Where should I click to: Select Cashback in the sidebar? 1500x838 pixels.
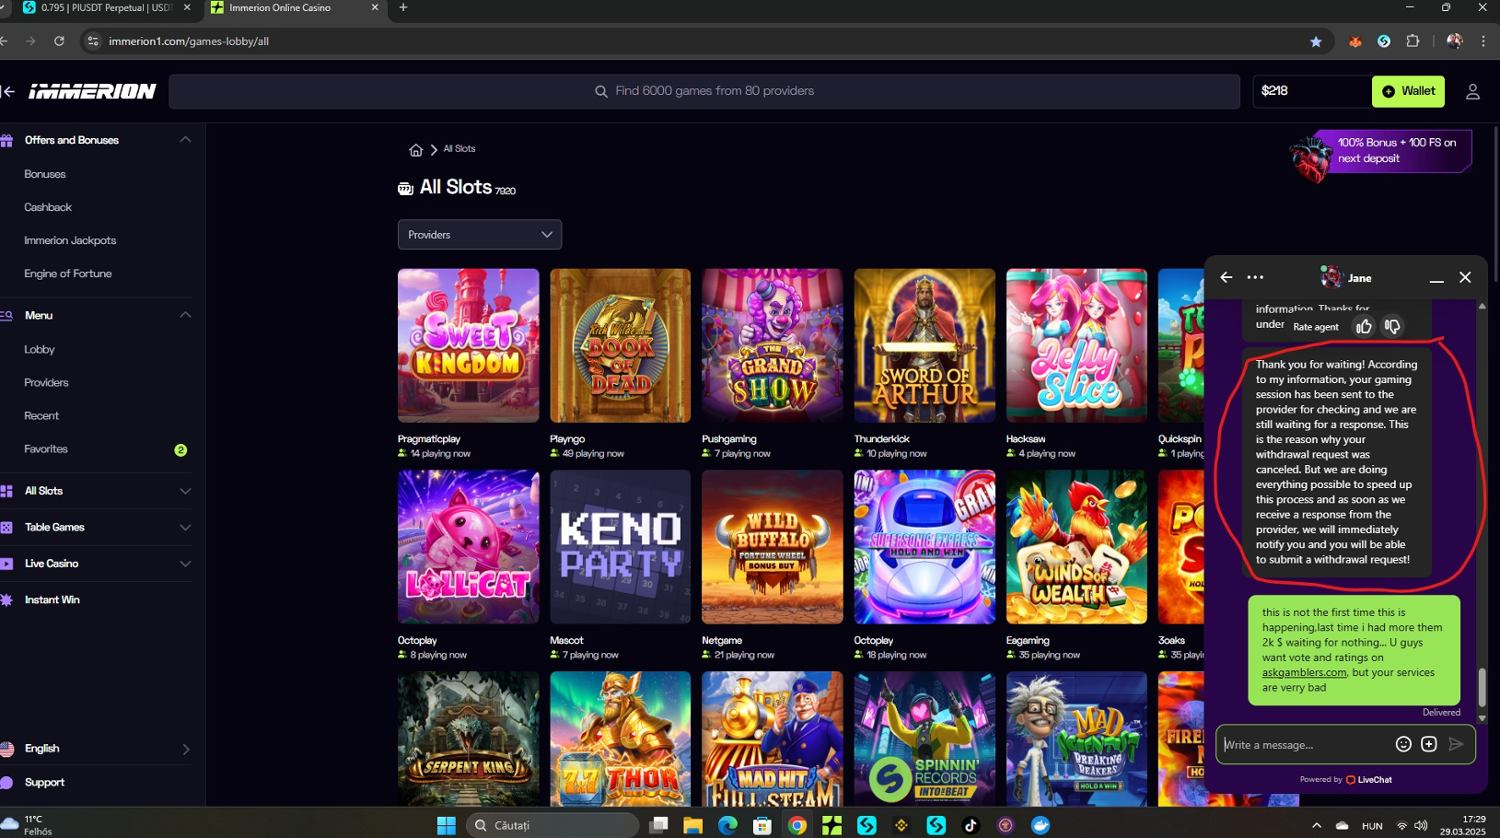pos(48,207)
